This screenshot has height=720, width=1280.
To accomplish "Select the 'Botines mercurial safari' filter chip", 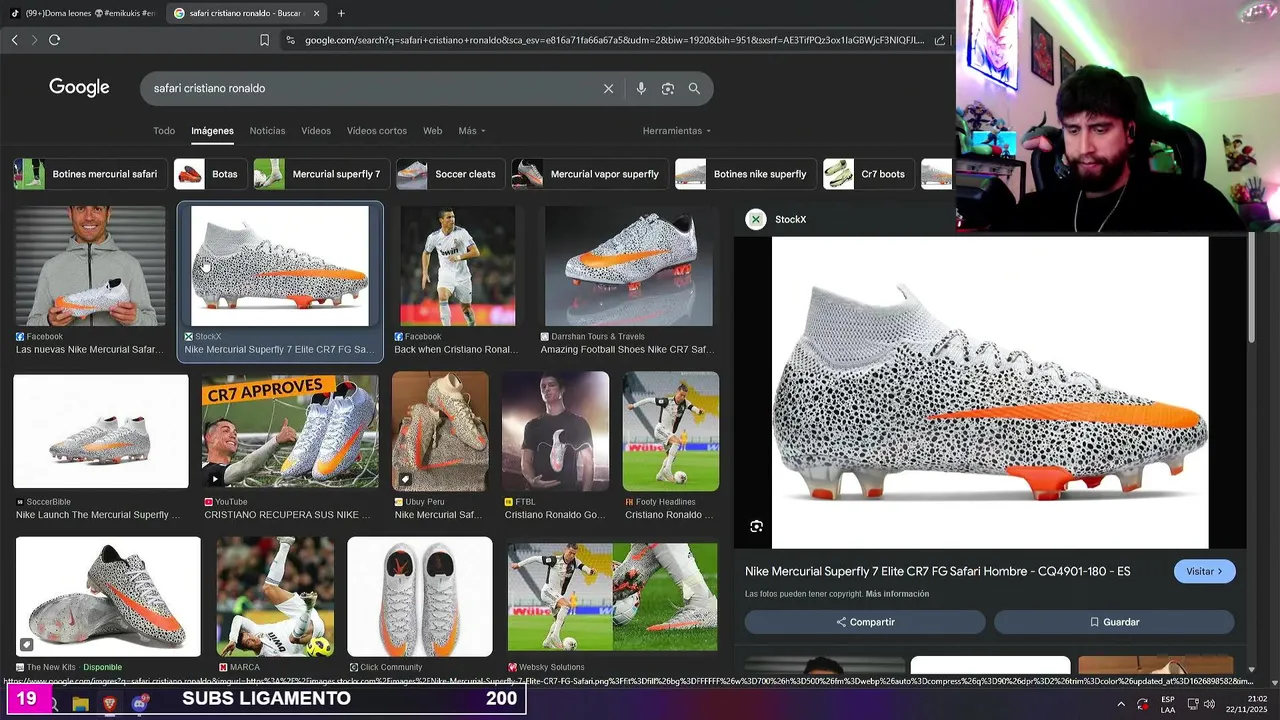I will tap(90, 174).
